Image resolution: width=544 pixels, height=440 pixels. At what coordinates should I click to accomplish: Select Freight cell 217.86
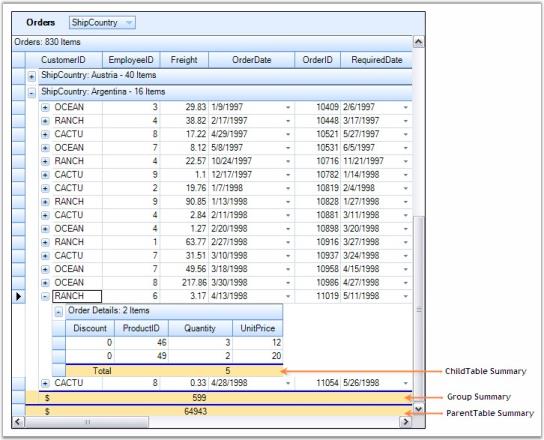184,283
